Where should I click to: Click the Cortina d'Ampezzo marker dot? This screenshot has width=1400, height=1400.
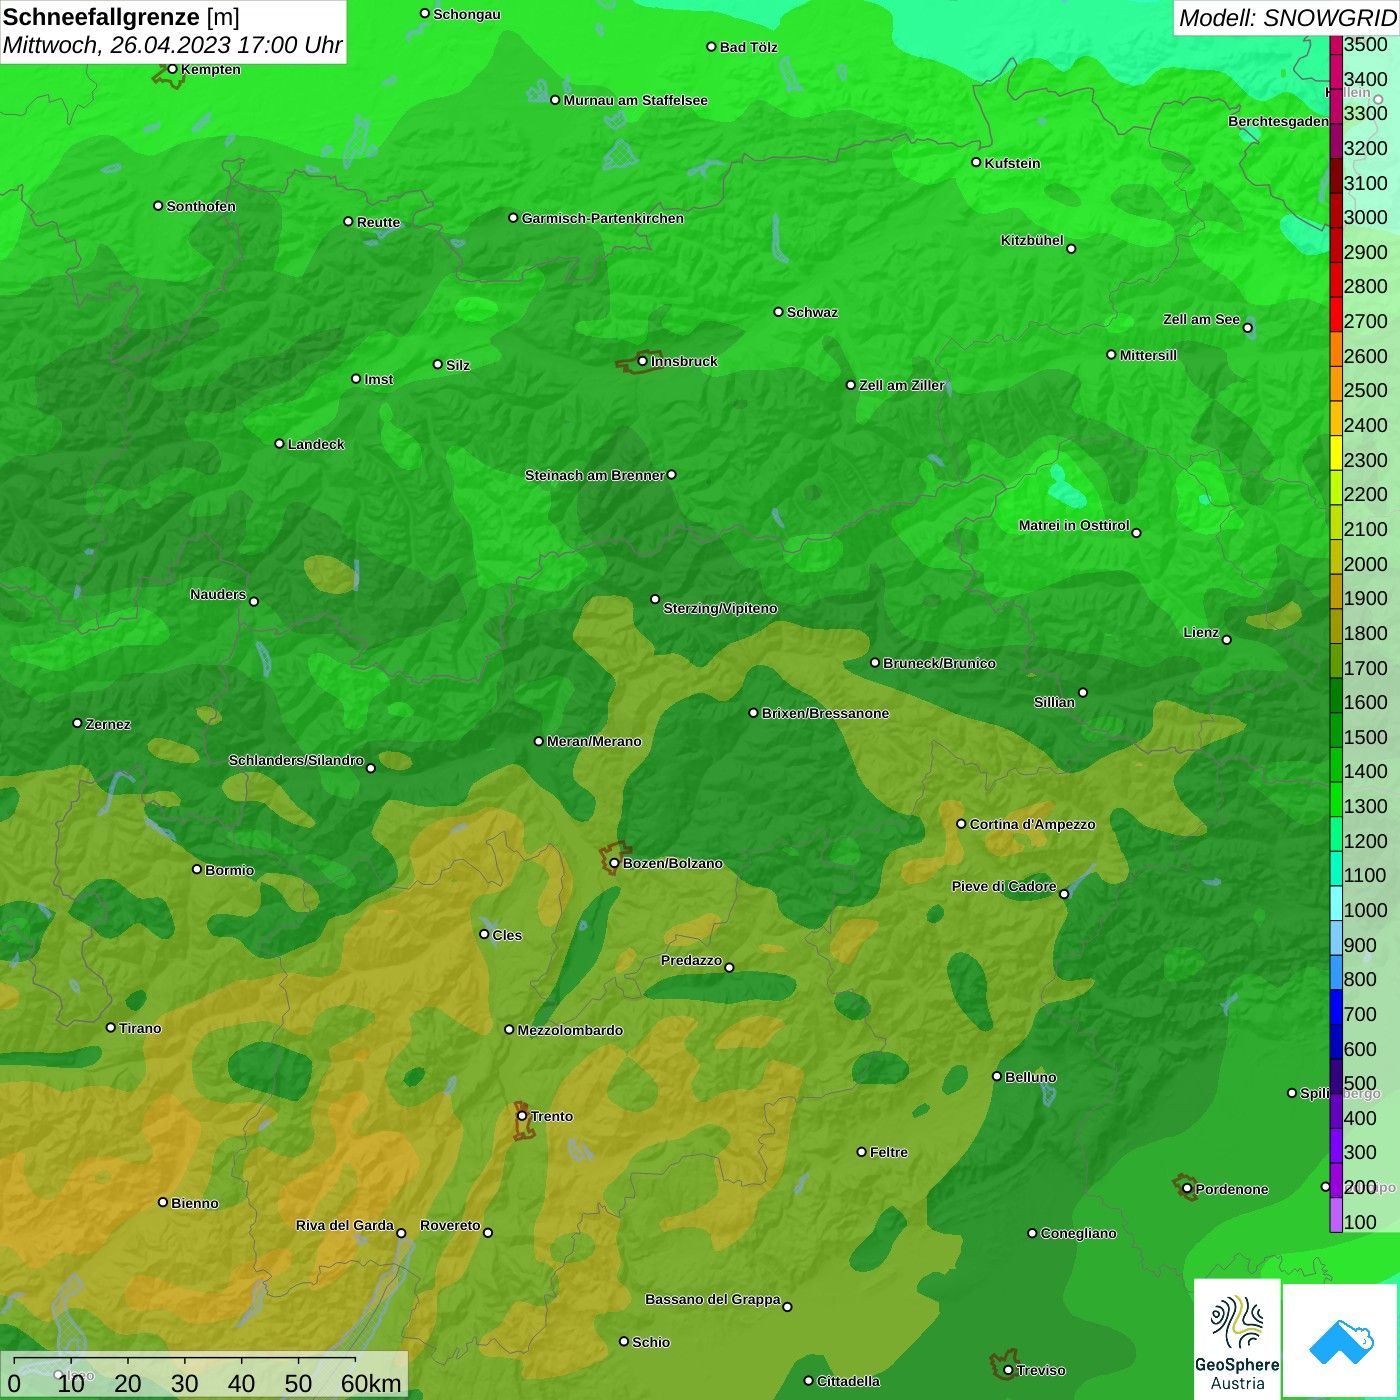click(961, 824)
